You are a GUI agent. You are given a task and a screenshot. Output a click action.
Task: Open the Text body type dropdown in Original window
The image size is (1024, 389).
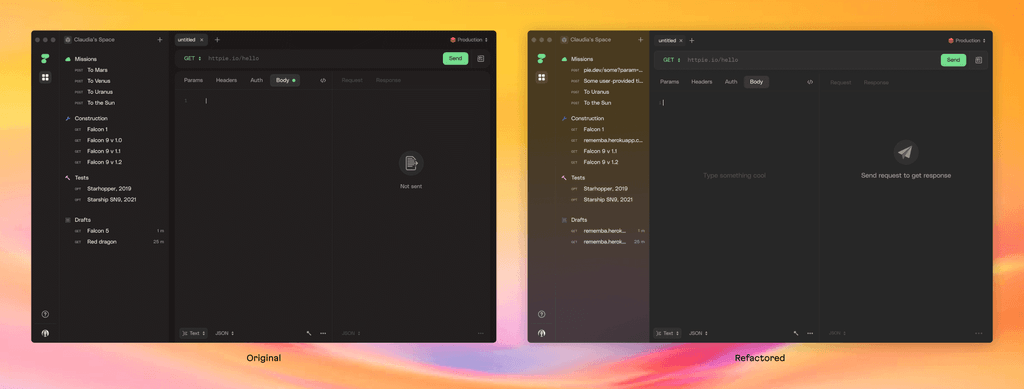pos(193,333)
